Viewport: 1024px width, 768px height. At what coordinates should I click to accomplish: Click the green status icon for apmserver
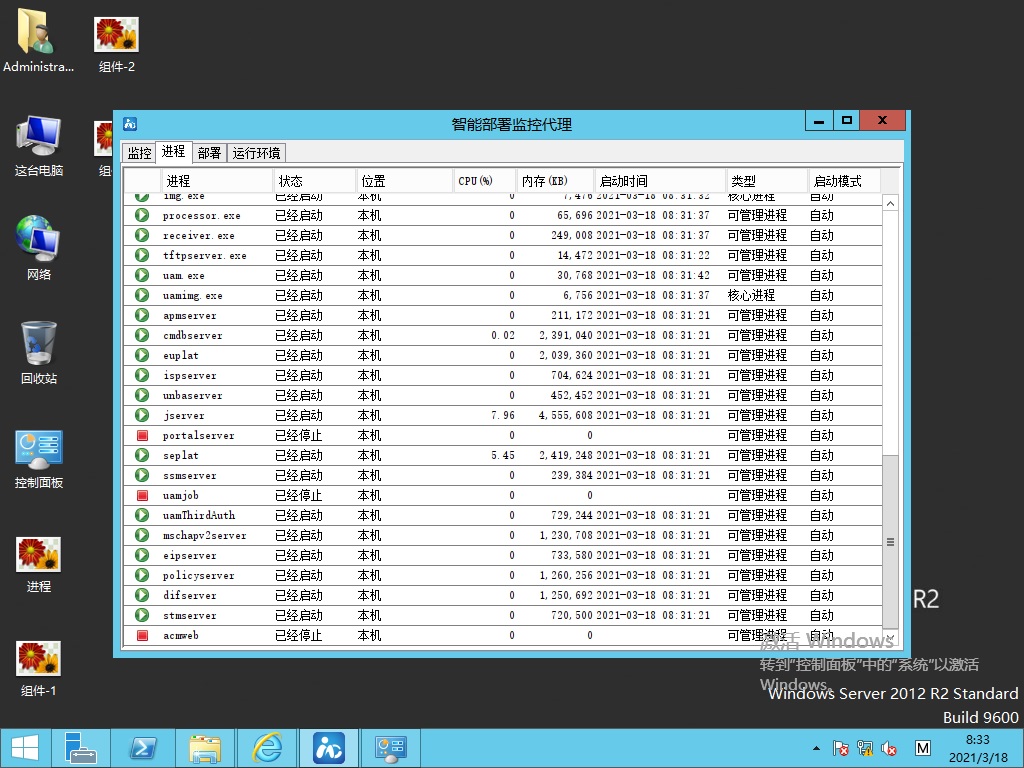coord(142,315)
